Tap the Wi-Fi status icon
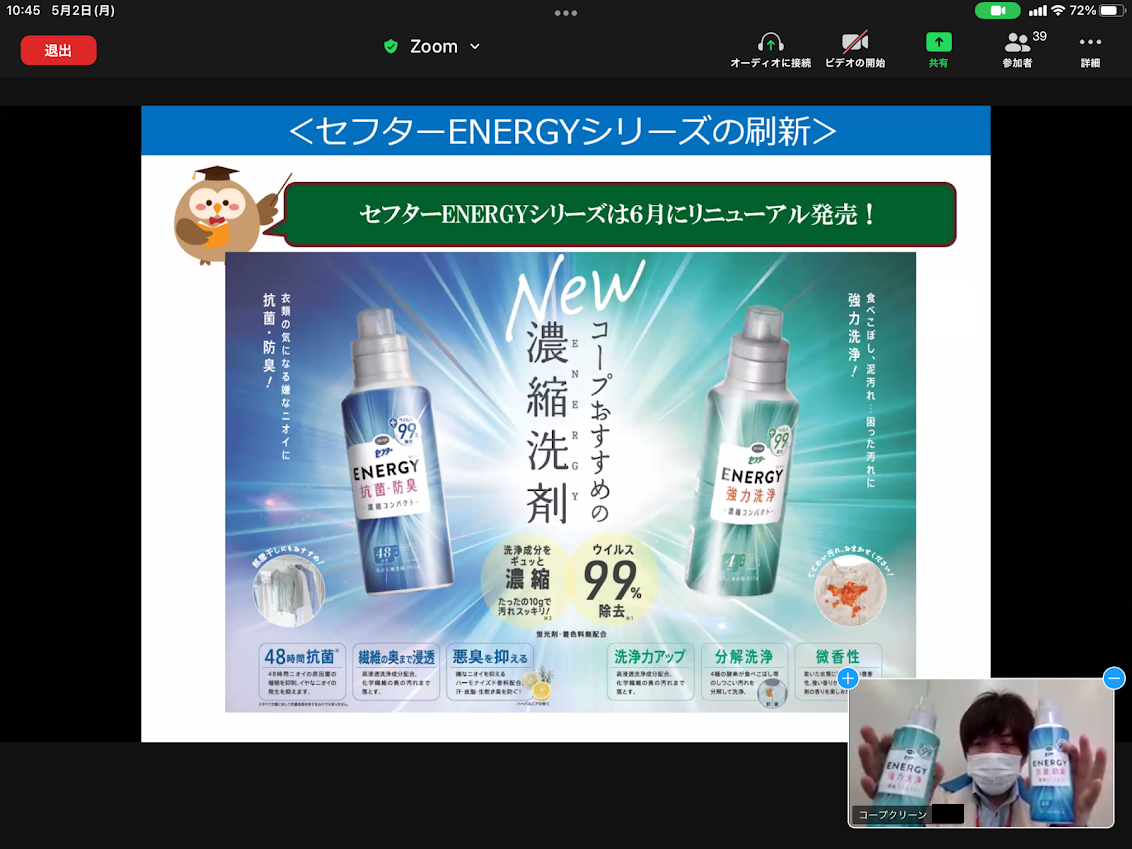 point(1058,10)
